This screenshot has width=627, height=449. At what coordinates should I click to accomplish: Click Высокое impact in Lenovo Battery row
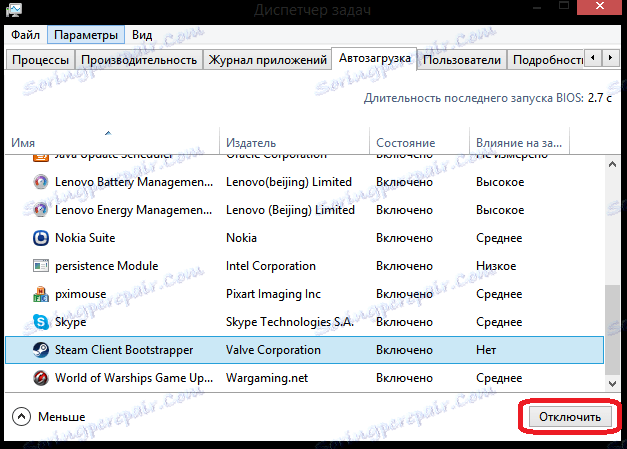click(500, 182)
